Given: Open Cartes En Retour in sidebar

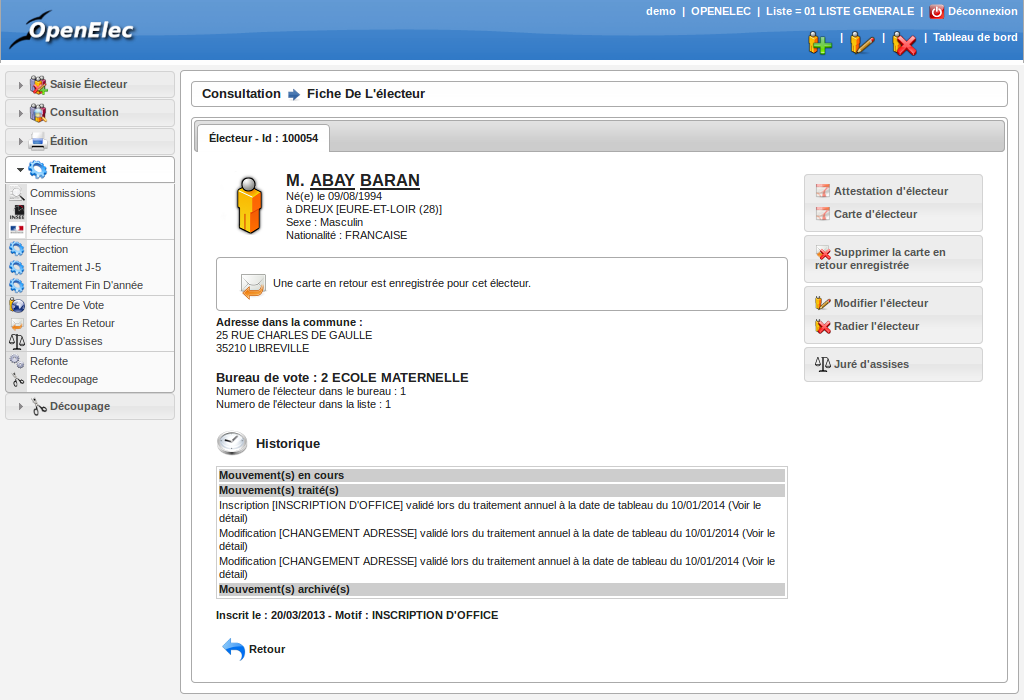Looking at the screenshot, I should (72, 323).
